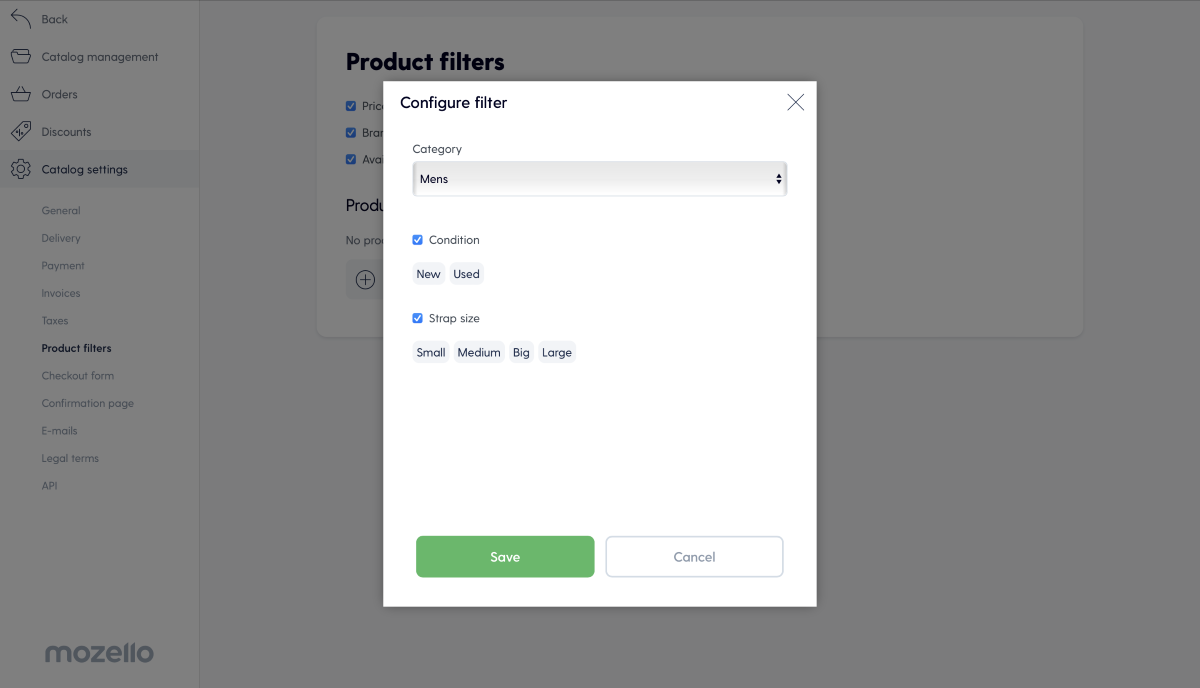Open the Catalog management folder icon
Viewport: 1200px width, 688px height.
click(x=21, y=57)
